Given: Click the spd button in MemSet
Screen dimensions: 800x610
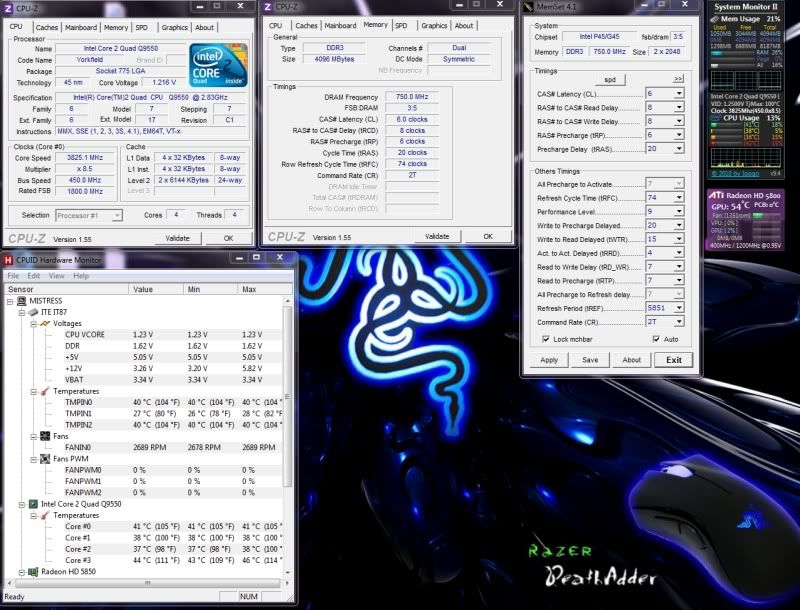Looking at the screenshot, I should (610, 80).
